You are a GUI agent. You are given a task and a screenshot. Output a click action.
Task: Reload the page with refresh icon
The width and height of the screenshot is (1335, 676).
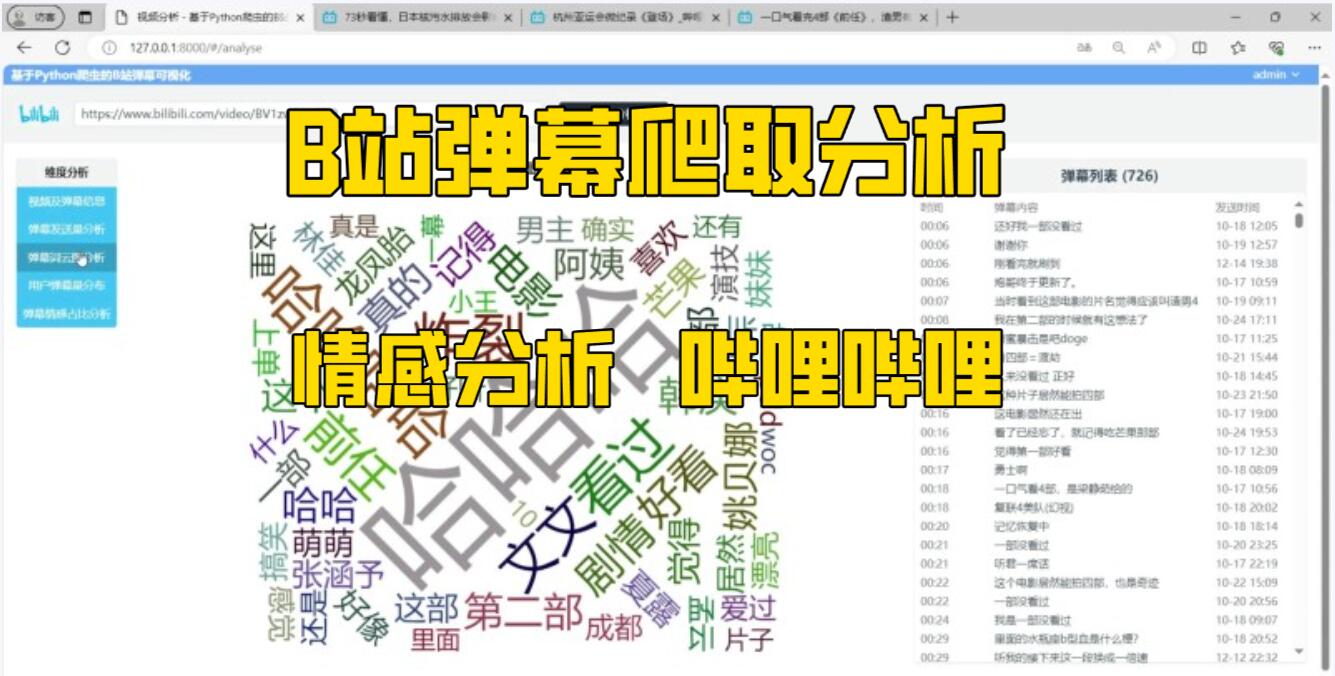[x=62, y=47]
